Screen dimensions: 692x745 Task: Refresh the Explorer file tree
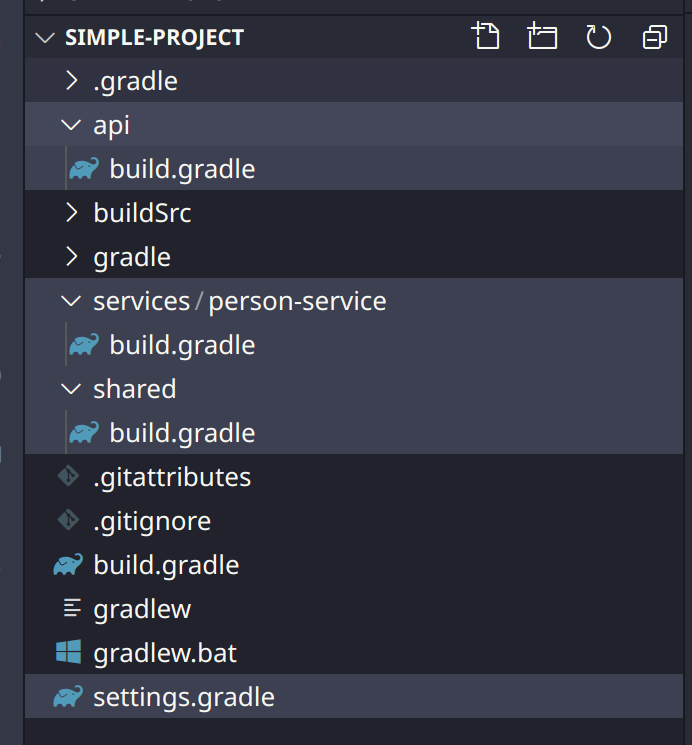click(x=598, y=38)
